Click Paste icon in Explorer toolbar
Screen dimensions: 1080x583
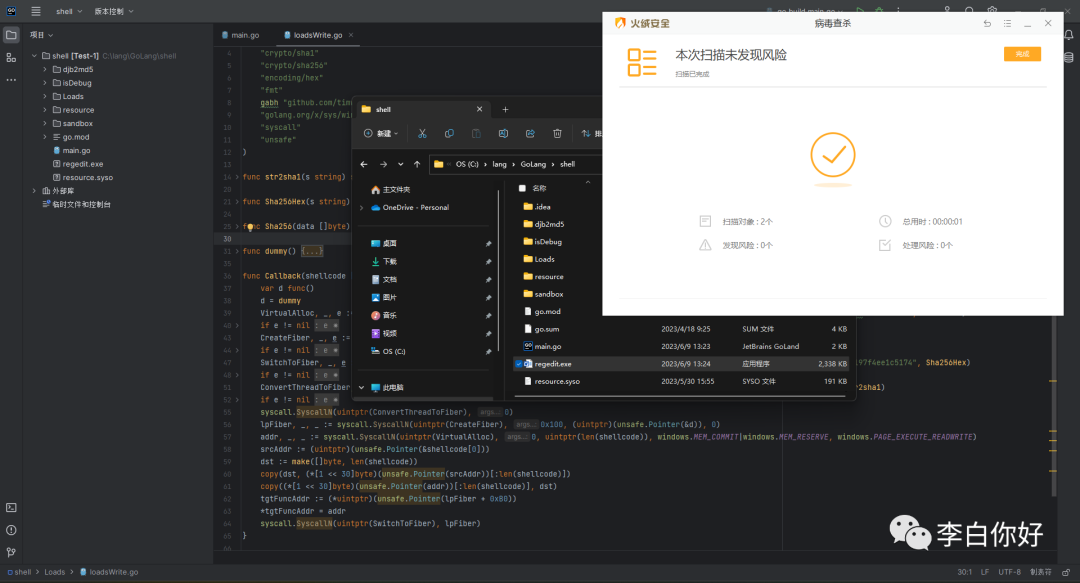(x=476, y=134)
